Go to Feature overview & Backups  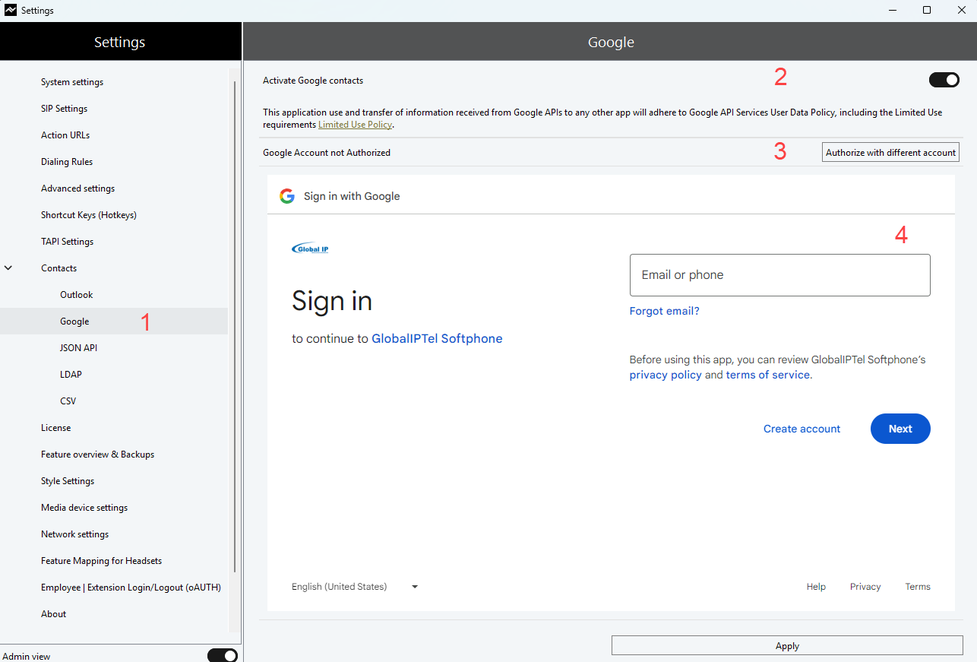98,454
